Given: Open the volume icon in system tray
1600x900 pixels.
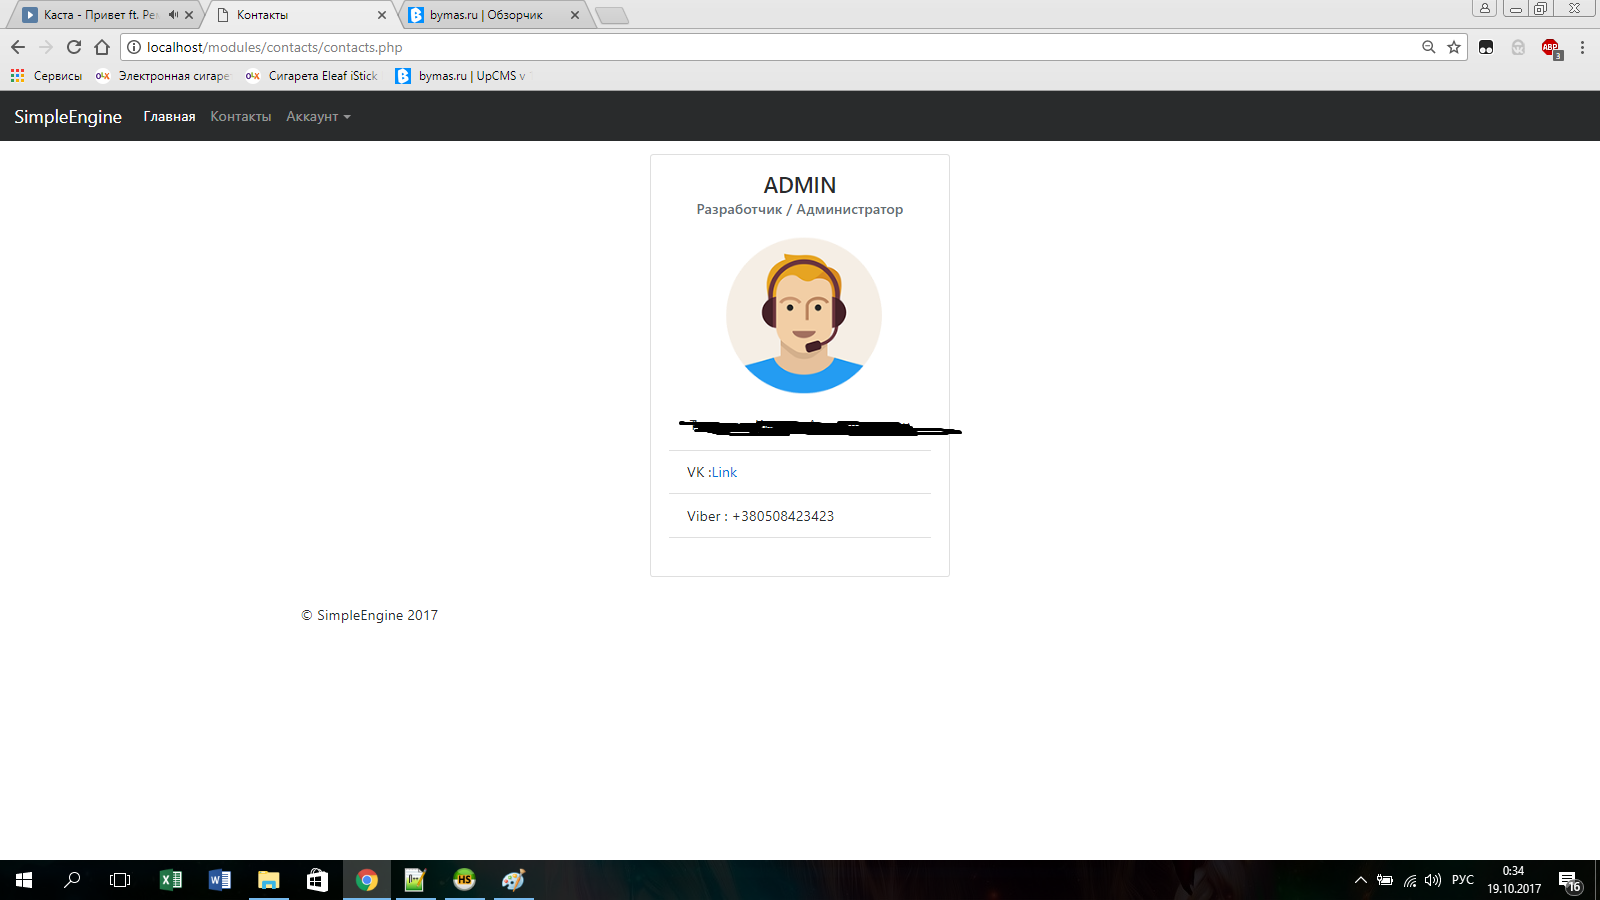Looking at the screenshot, I should click(x=1433, y=880).
